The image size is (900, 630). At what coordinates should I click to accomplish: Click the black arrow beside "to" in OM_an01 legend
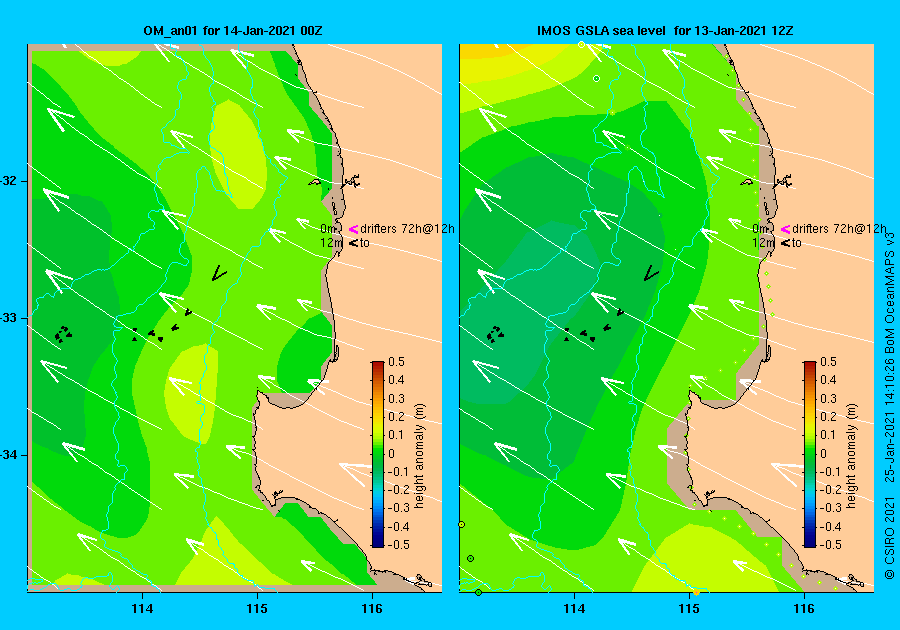(x=354, y=243)
